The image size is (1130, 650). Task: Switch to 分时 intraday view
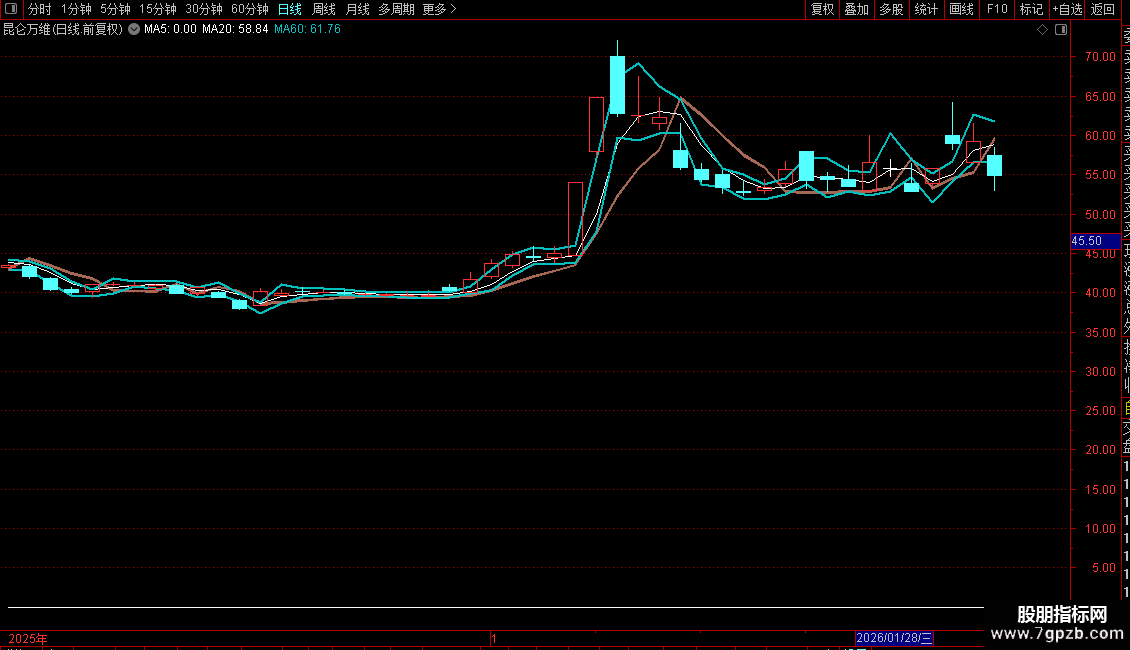(40, 9)
